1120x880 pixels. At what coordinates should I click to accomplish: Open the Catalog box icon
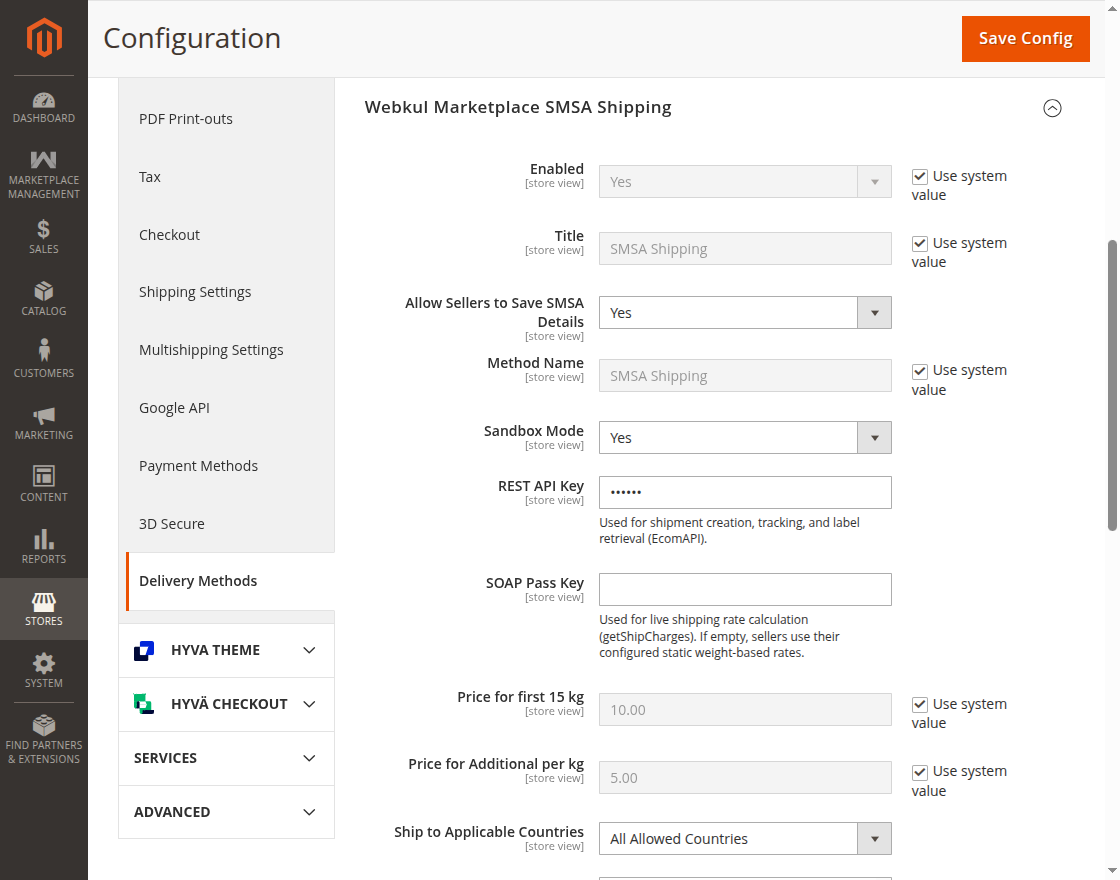point(44,291)
